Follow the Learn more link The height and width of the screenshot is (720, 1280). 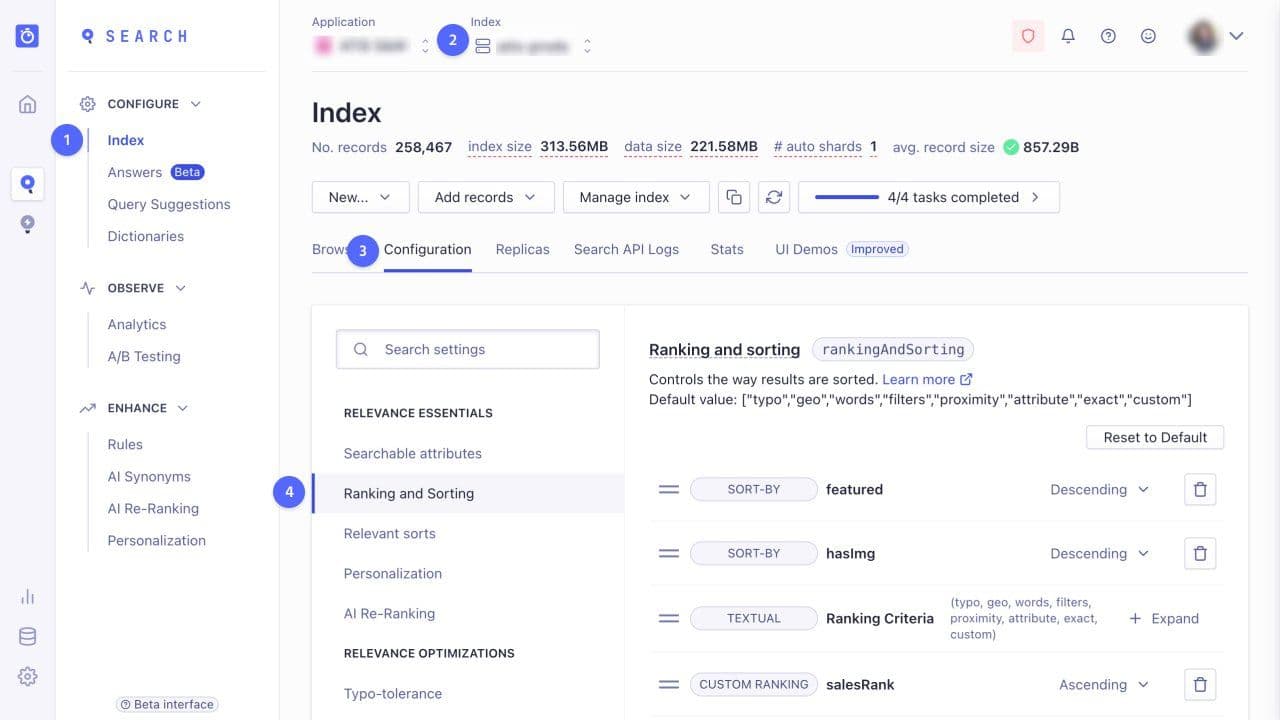tap(918, 380)
